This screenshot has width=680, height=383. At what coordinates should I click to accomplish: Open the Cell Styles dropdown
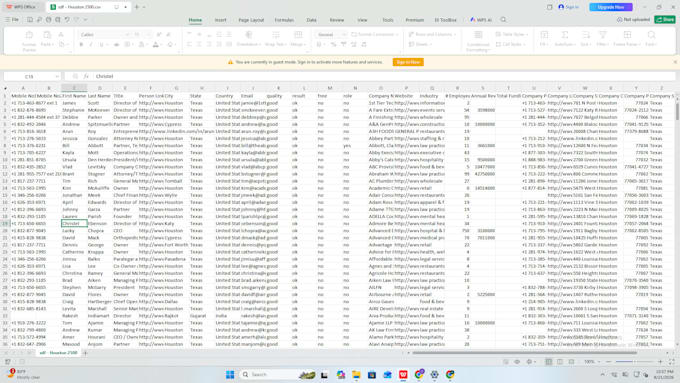tap(510, 44)
